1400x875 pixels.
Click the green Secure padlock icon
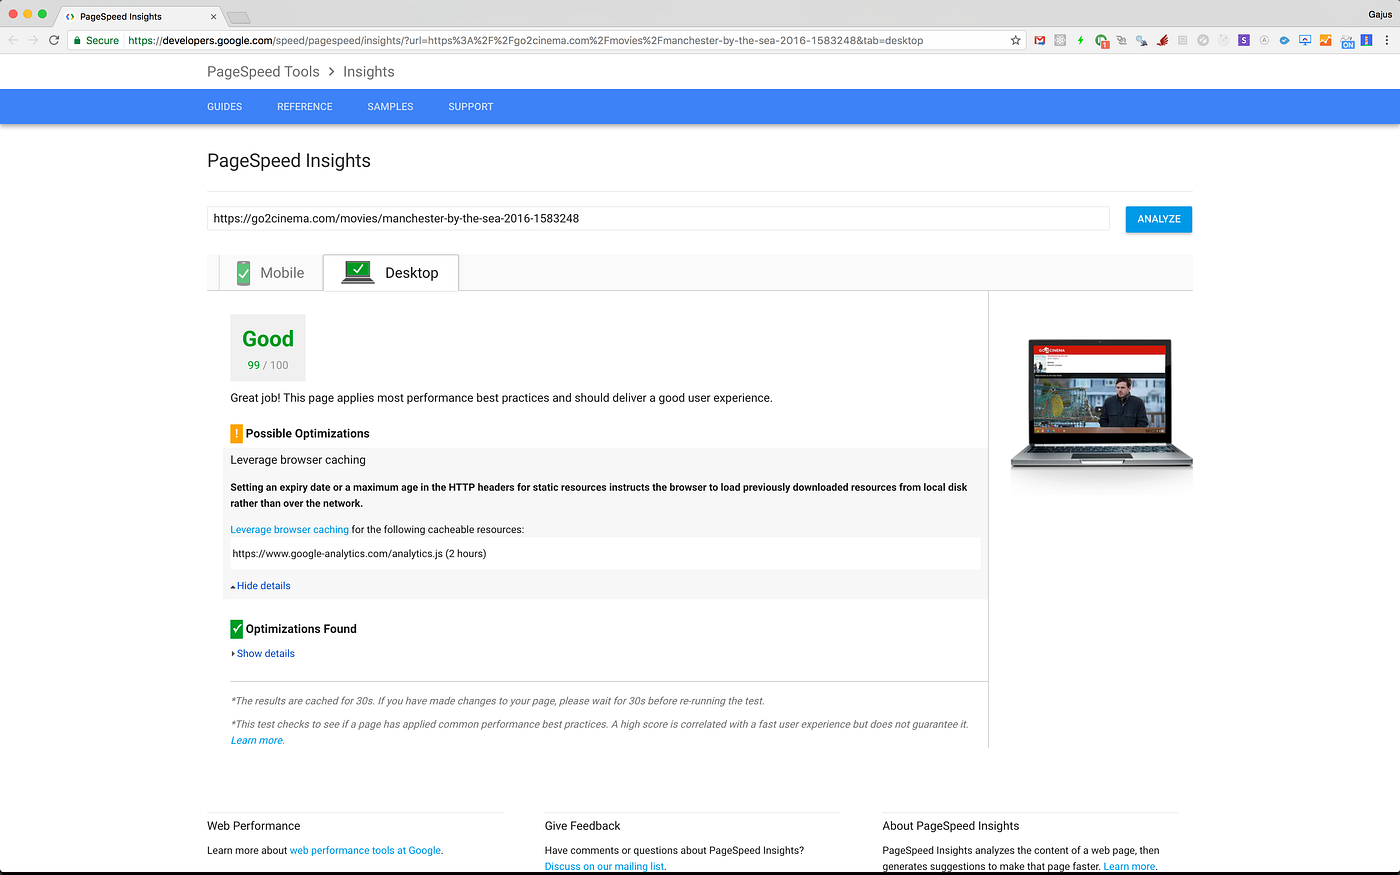[x=77, y=41]
